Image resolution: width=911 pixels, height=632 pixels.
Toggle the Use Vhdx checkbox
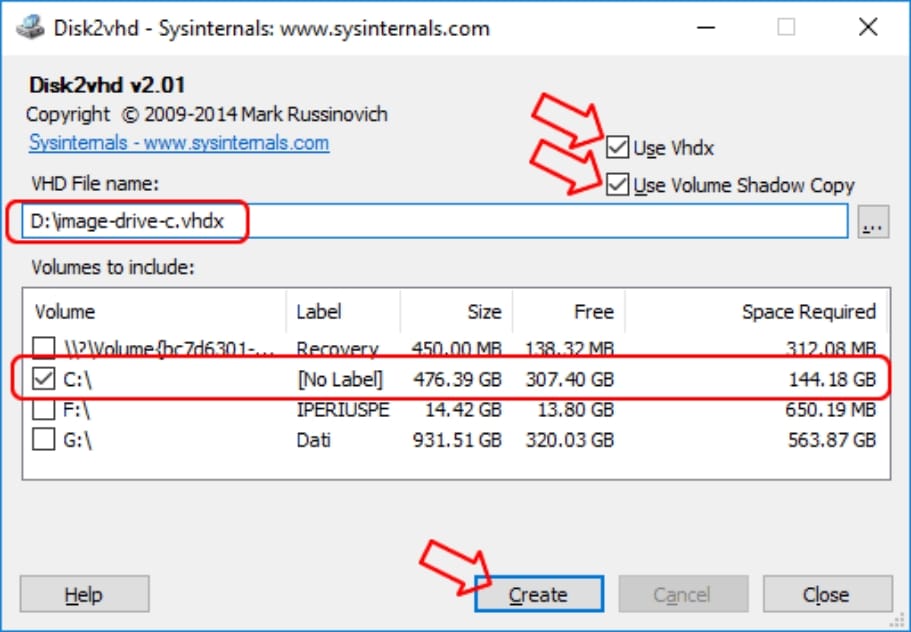618,148
